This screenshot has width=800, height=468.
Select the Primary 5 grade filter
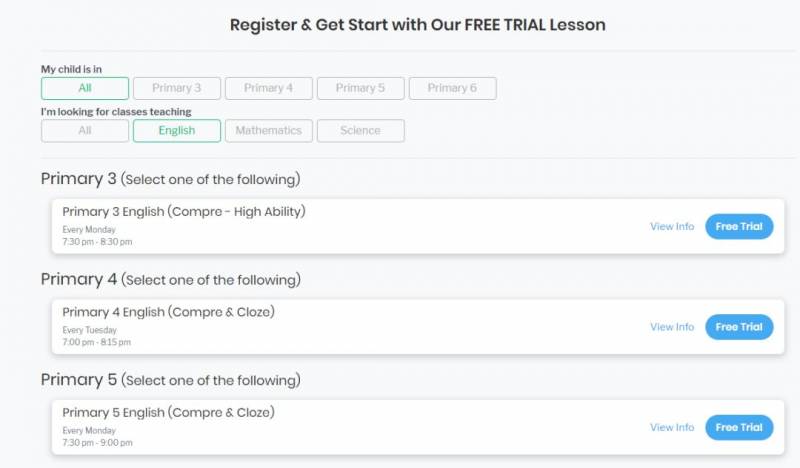click(361, 88)
